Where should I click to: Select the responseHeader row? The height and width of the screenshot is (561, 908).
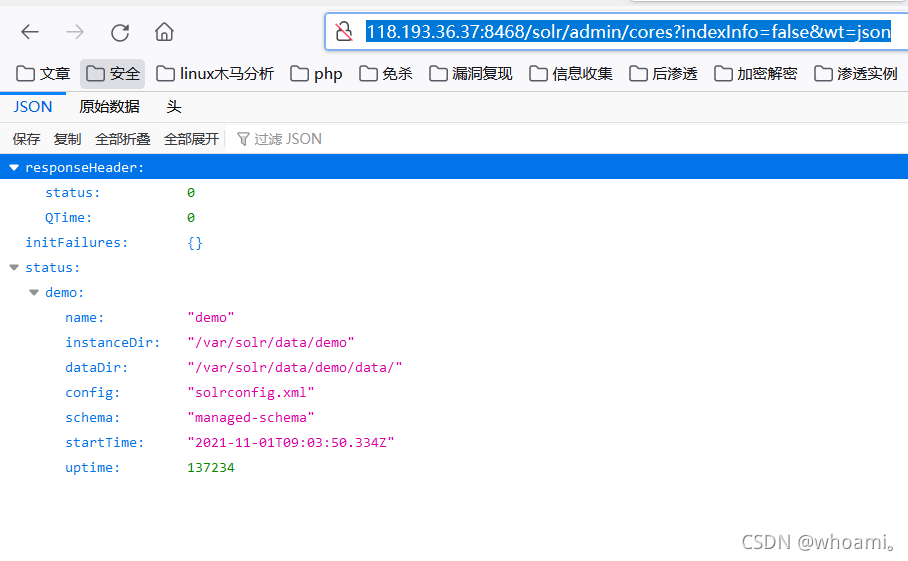454,167
